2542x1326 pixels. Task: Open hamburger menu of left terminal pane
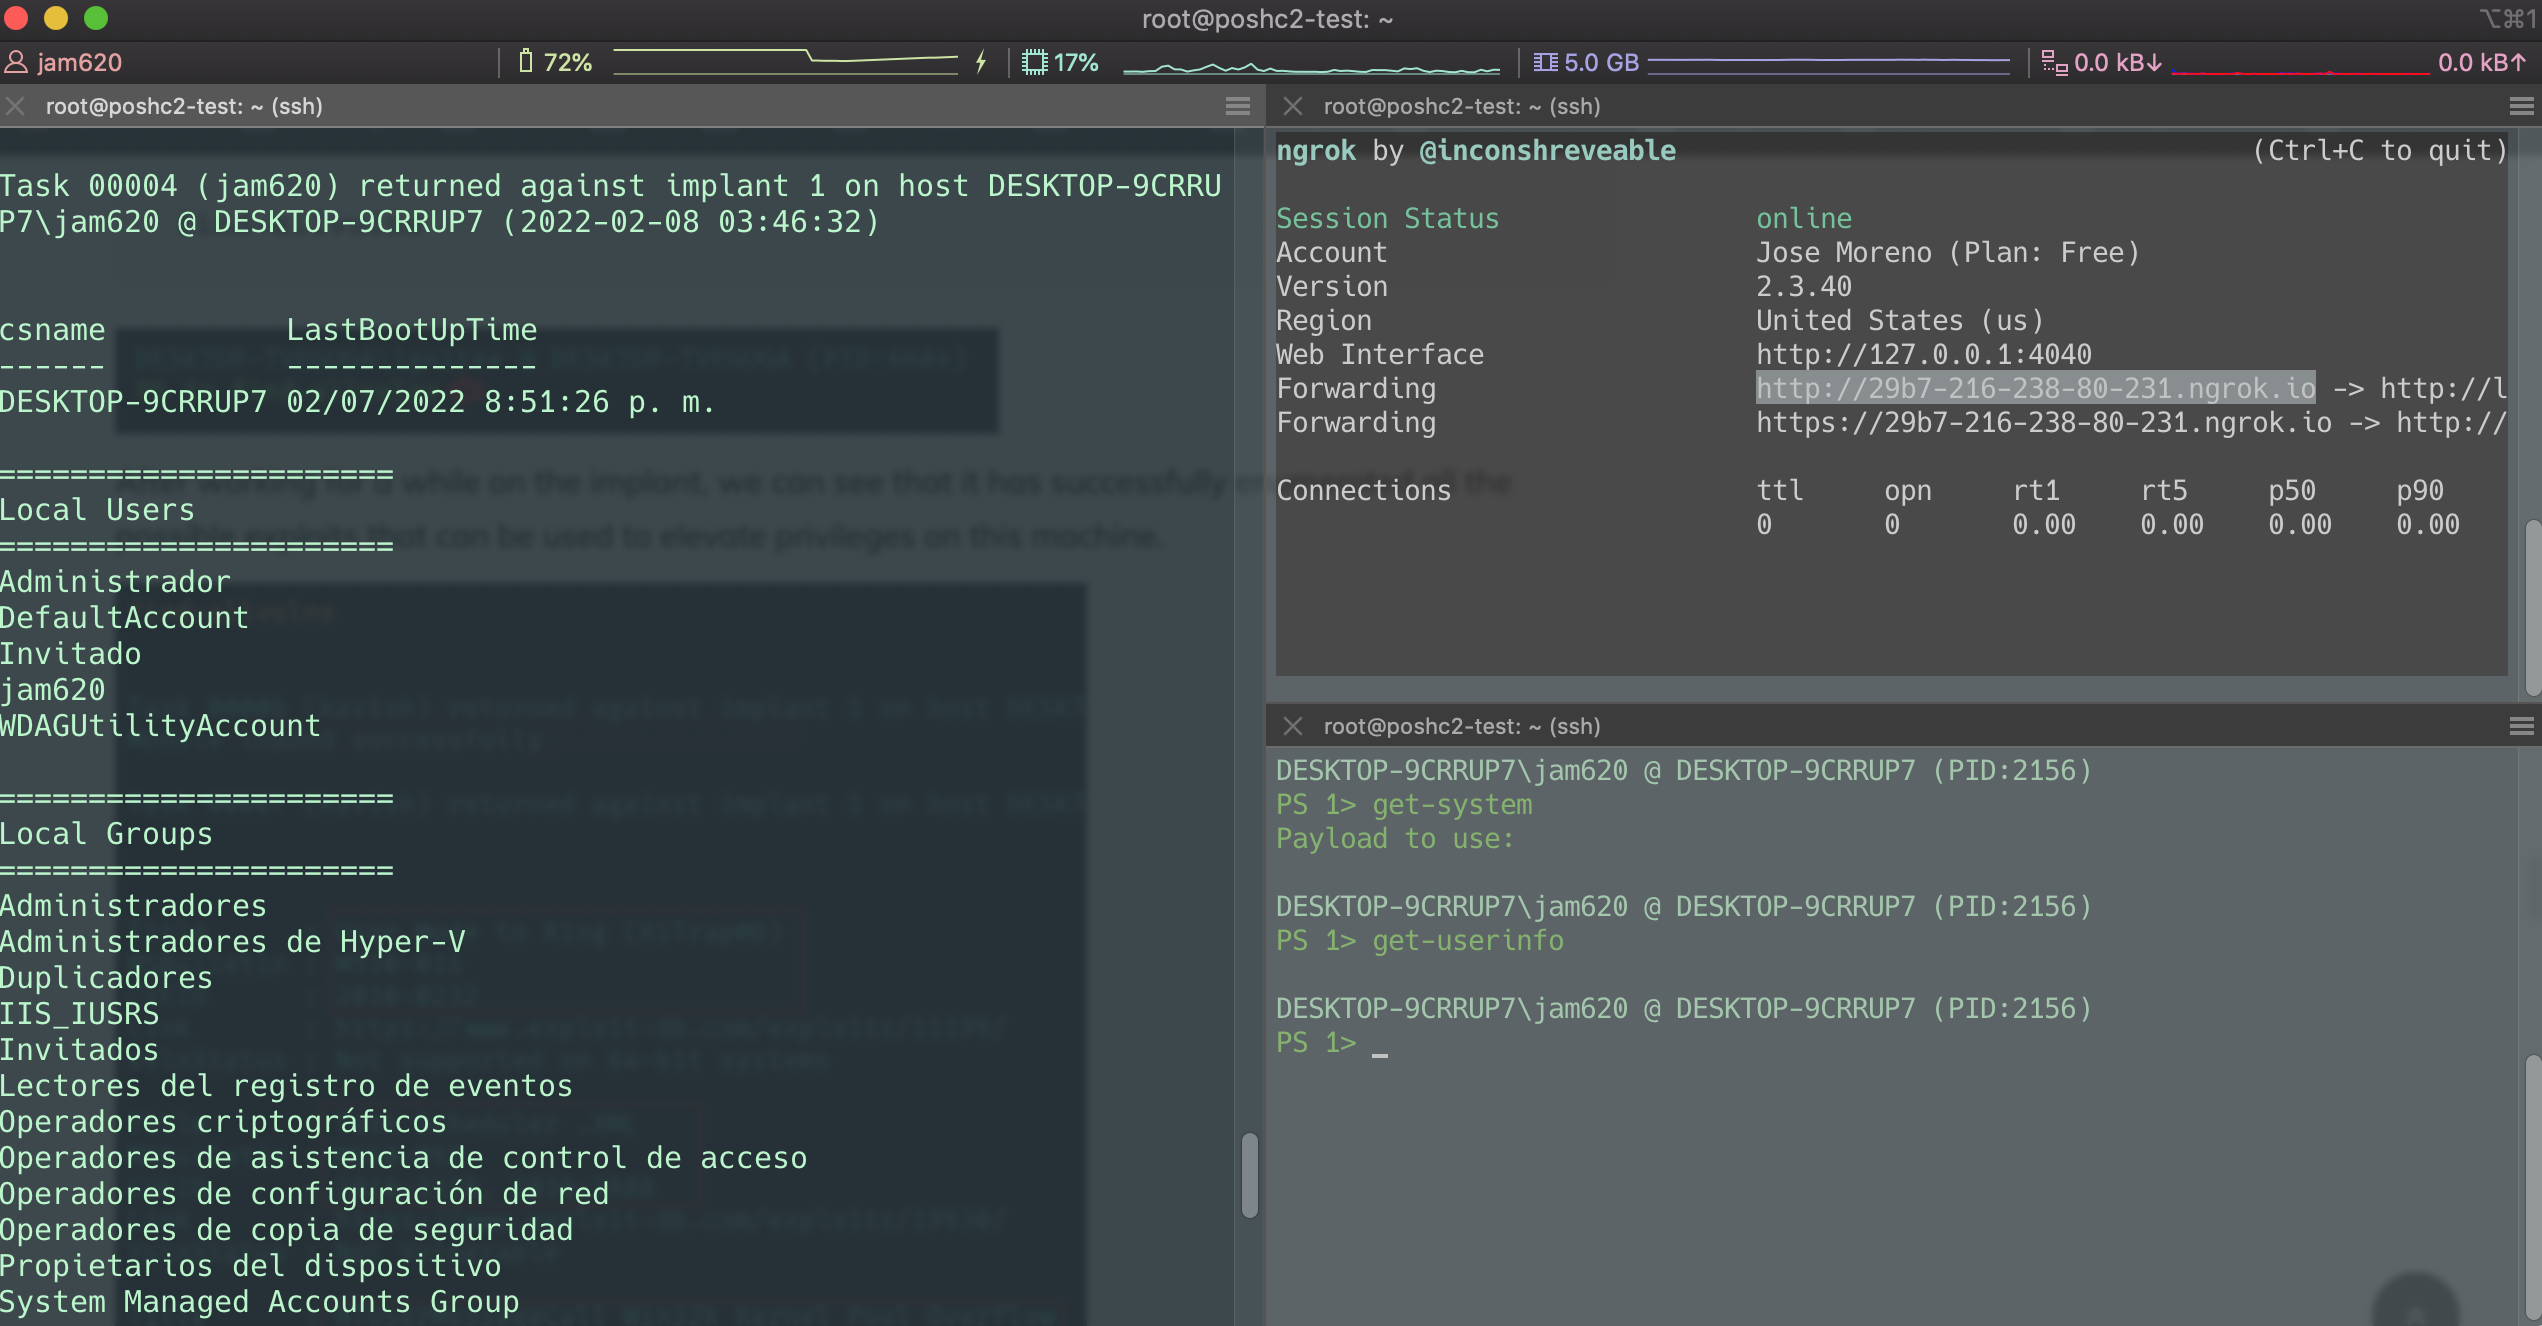click(1238, 106)
